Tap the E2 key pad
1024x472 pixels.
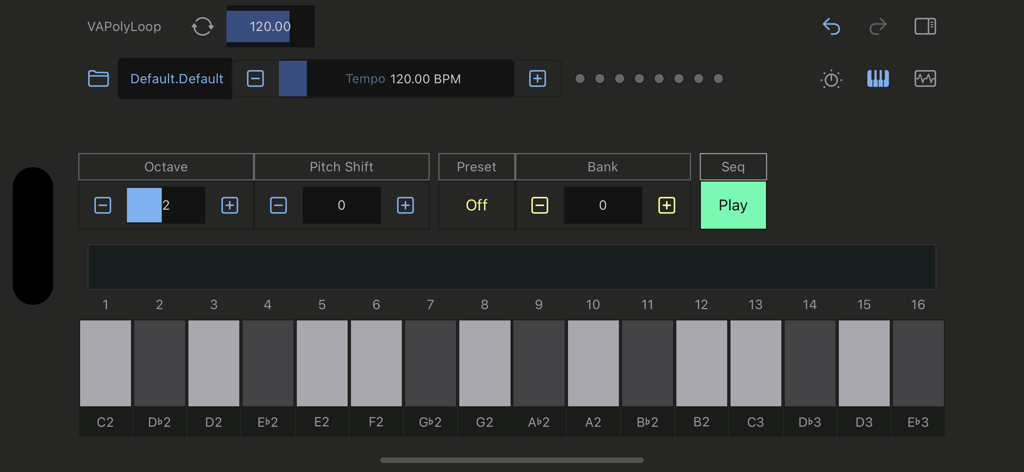[x=322, y=364]
